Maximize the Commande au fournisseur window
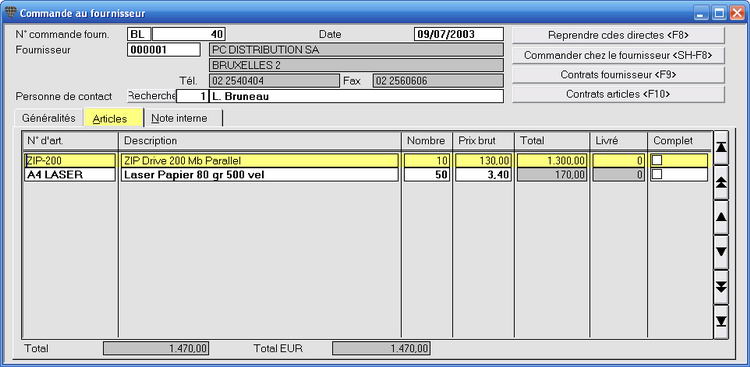The width and height of the screenshot is (750, 367). [719, 13]
